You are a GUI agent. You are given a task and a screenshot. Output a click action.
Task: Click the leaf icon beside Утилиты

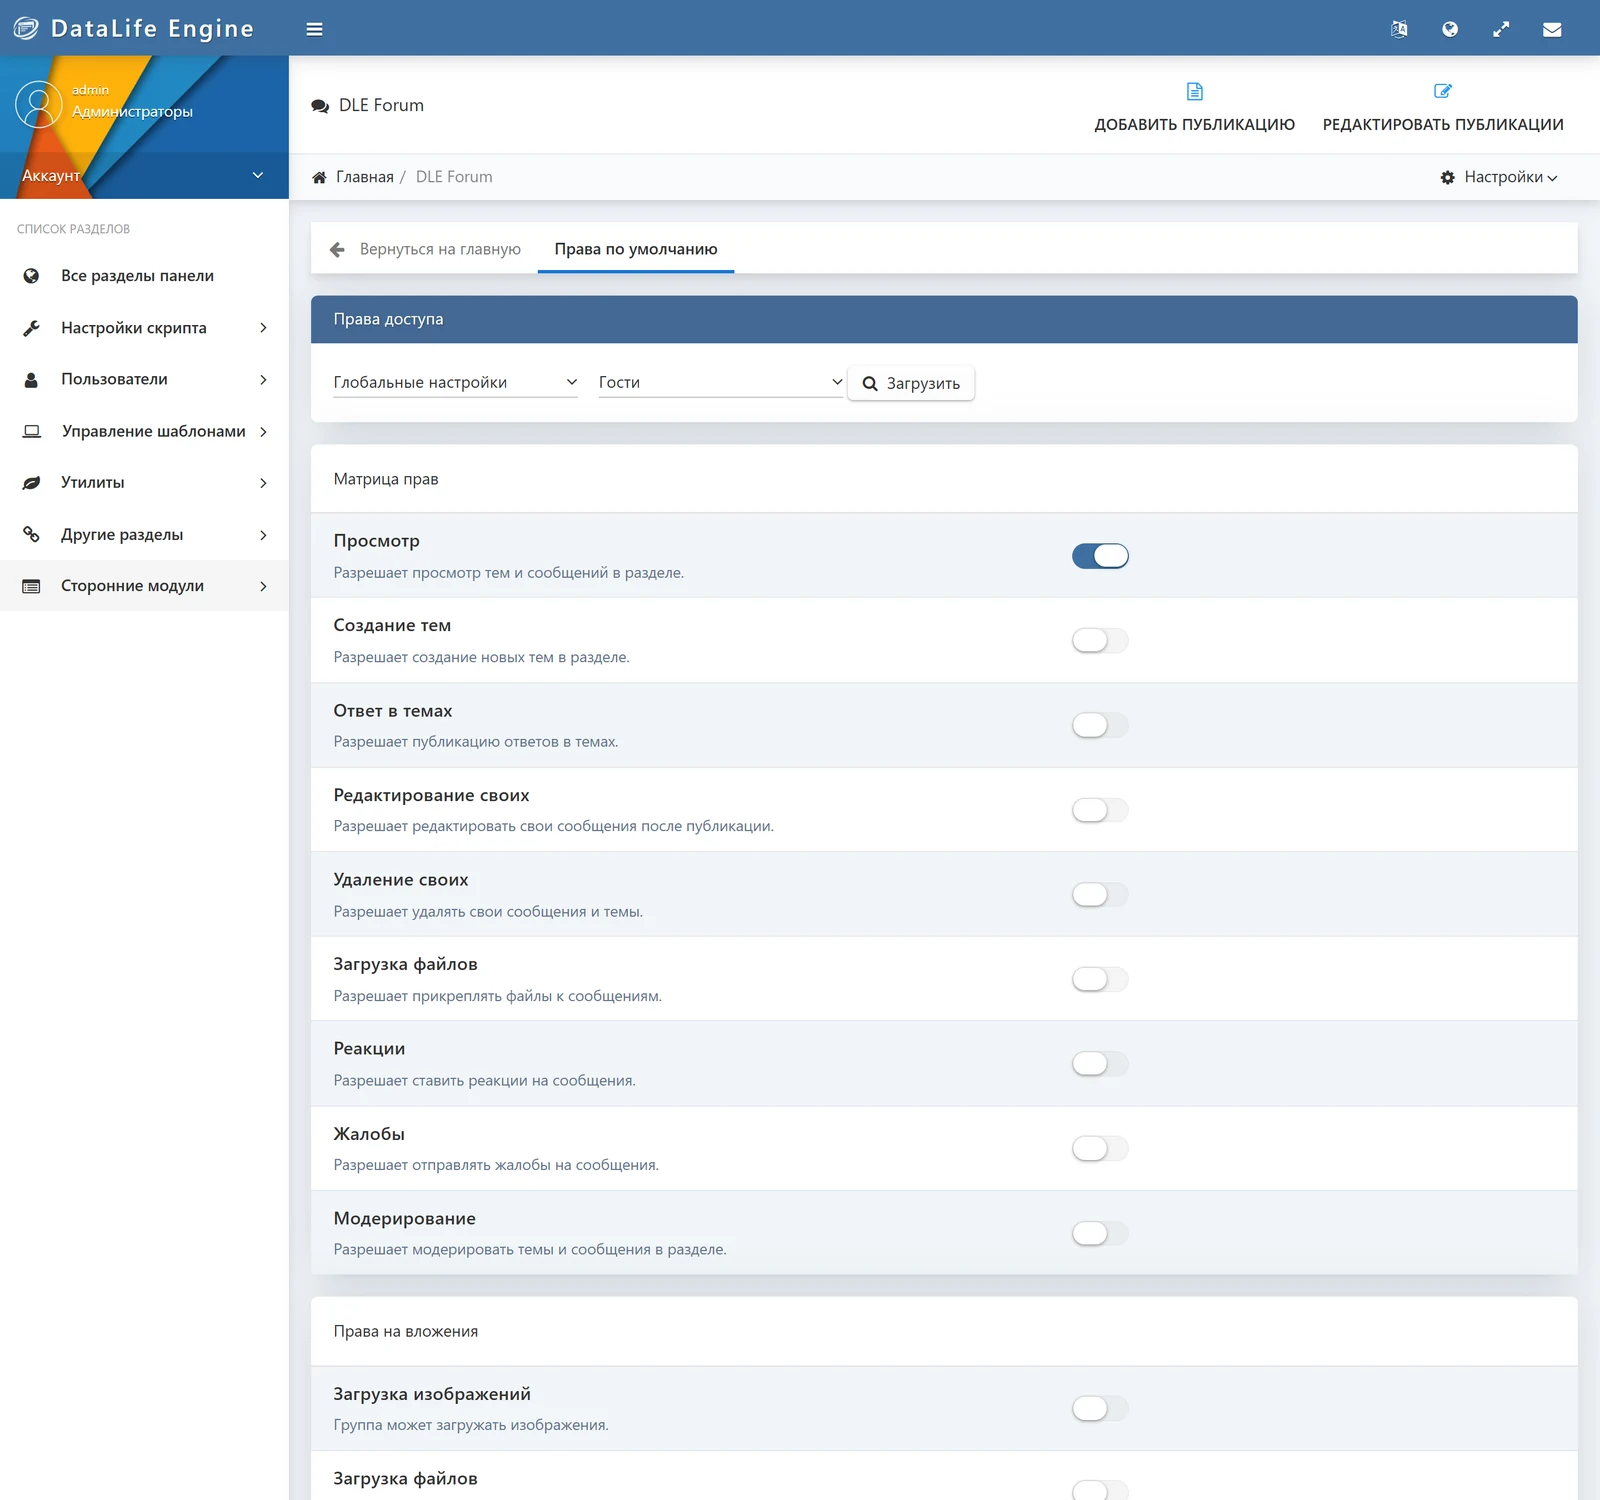31,483
